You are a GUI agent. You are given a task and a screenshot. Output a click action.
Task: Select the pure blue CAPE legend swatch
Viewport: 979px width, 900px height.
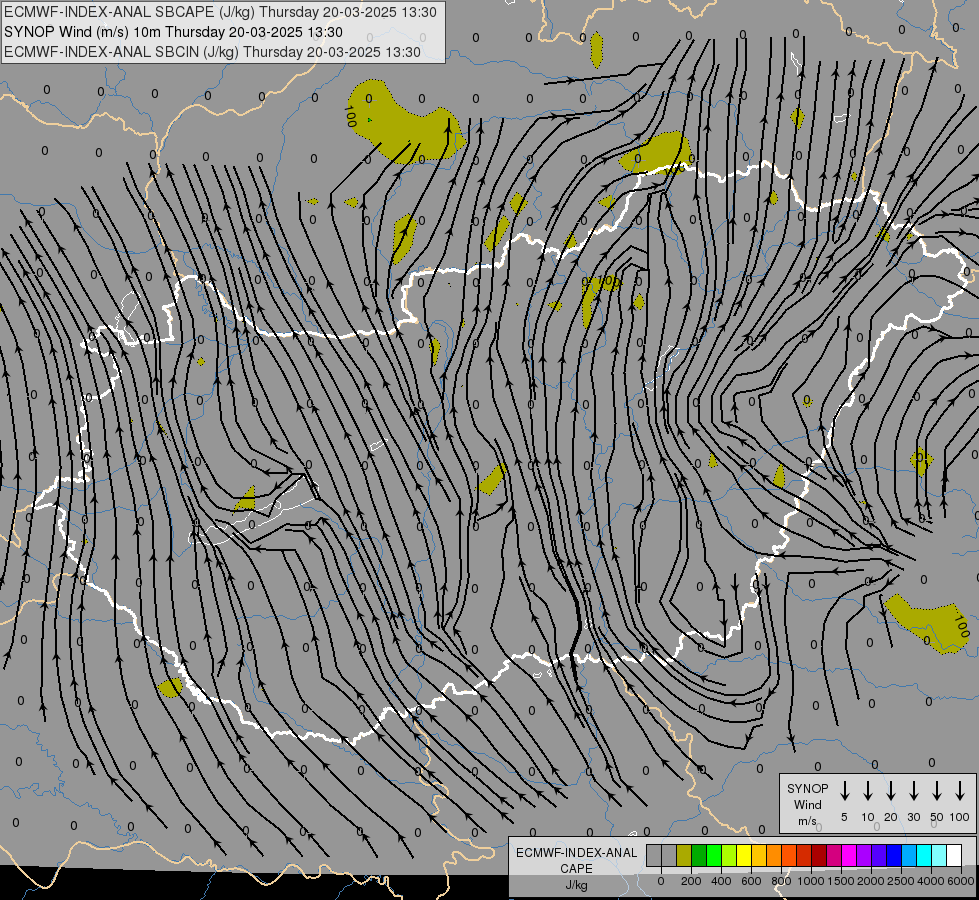[894, 855]
